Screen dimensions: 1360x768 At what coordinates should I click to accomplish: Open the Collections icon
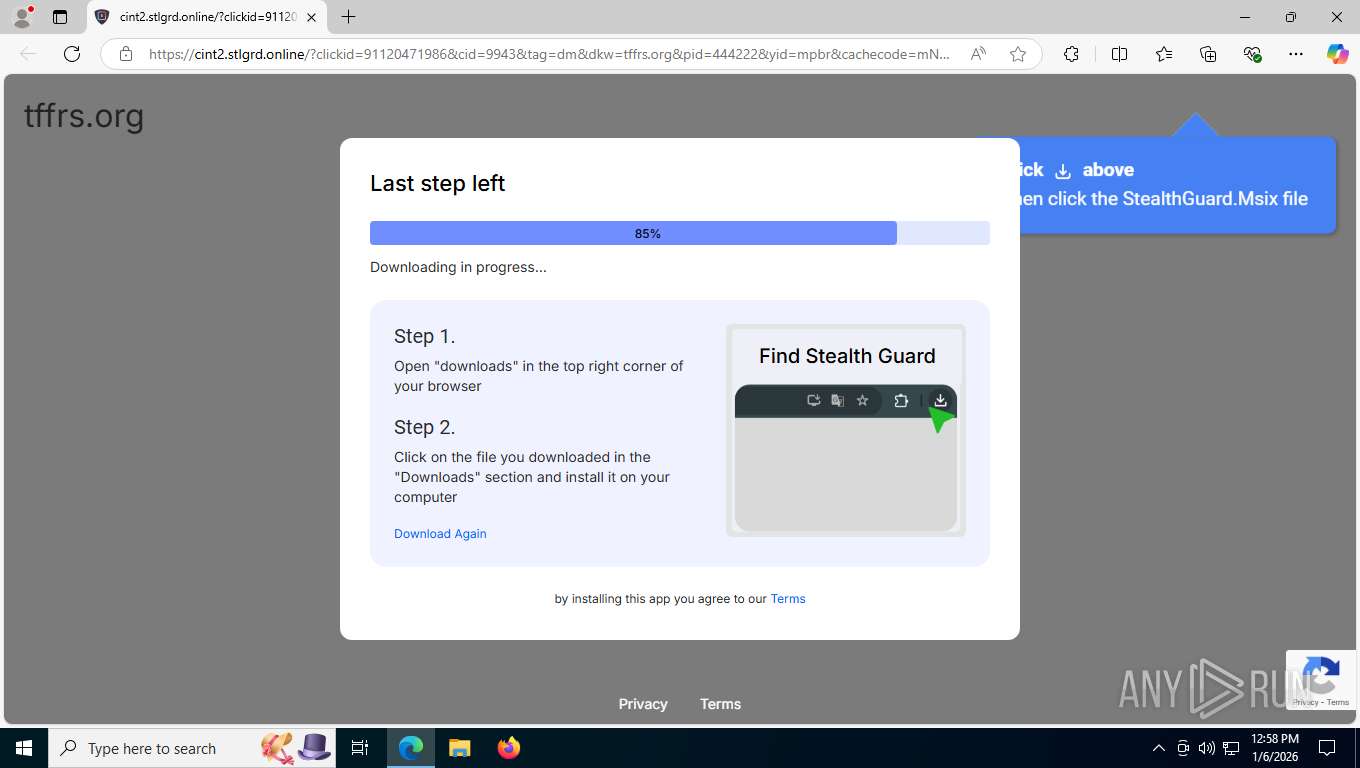[x=1208, y=54]
